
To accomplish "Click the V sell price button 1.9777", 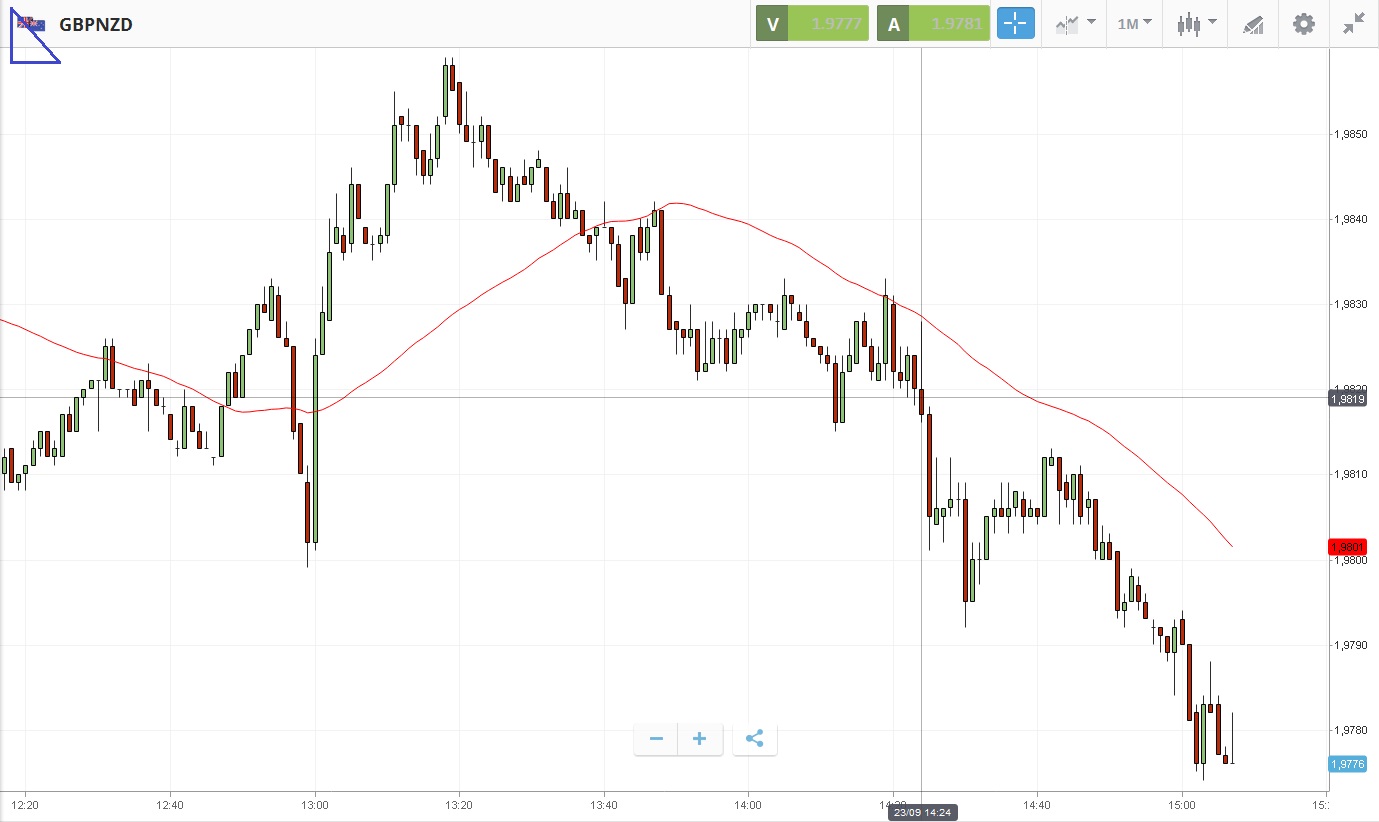I will [x=812, y=24].
